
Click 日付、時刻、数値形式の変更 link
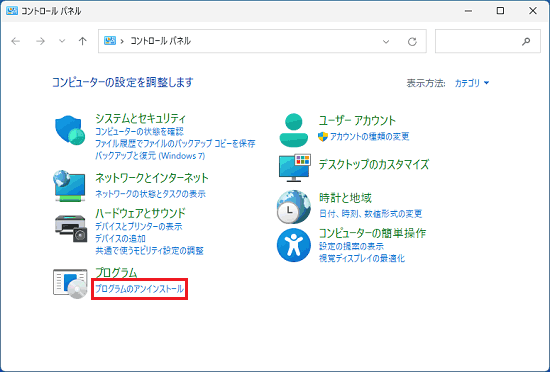click(x=370, y=214)
